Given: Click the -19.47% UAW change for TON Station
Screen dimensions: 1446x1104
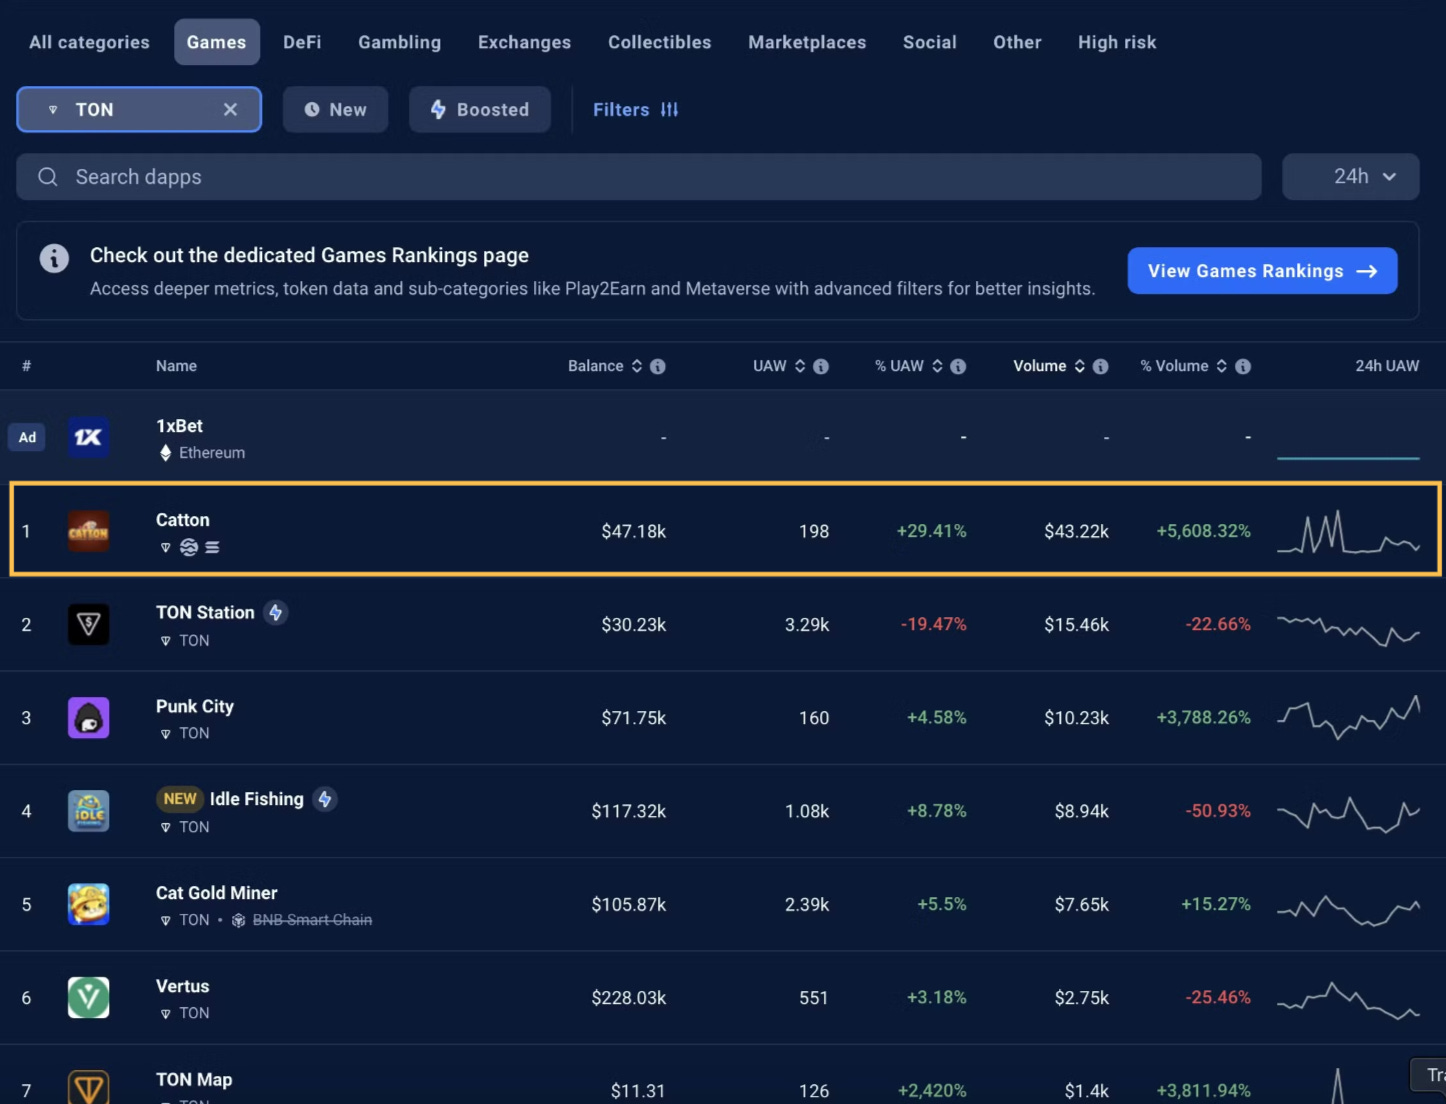Looking at the screenshot, I should coord(934,624).
